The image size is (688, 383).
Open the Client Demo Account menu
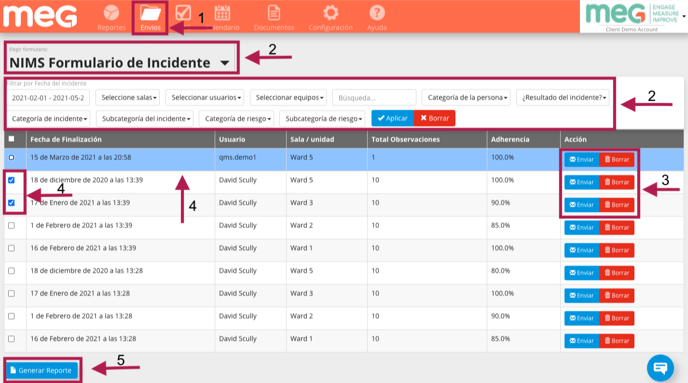(634, 17)
